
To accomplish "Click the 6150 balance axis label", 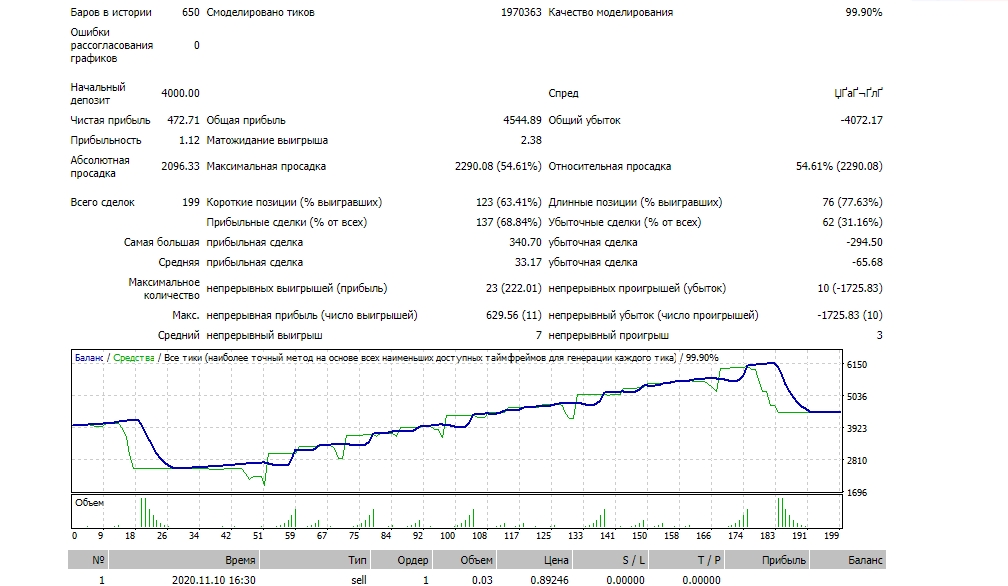I will pos(857,365).
